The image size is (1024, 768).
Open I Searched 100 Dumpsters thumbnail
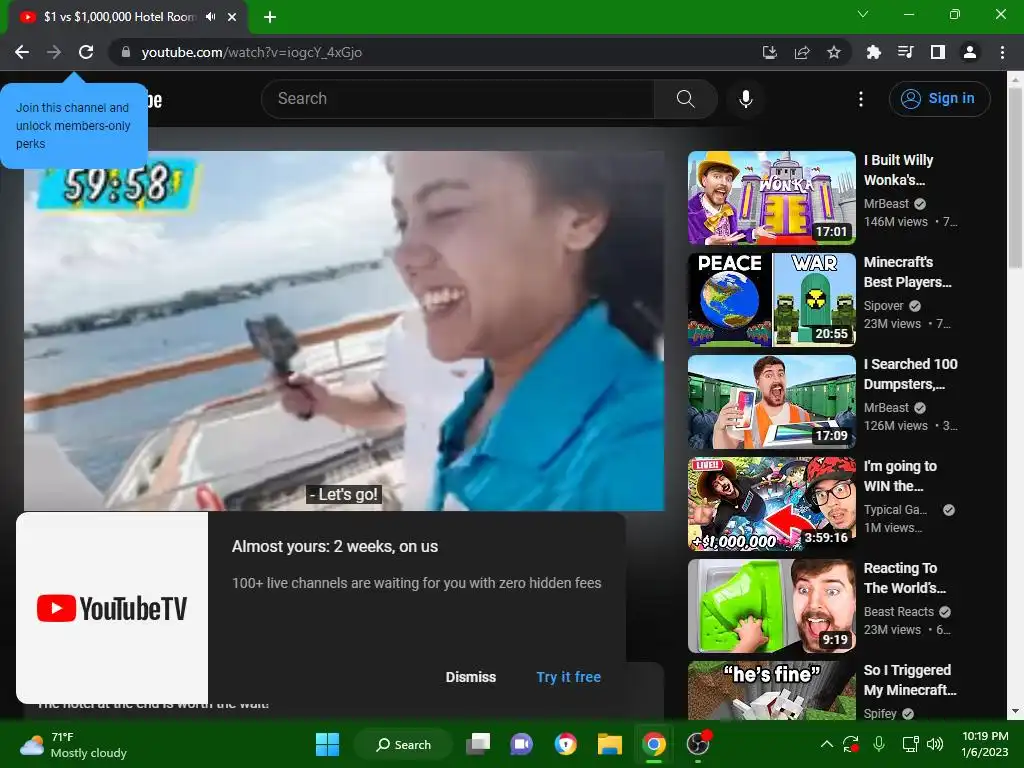(772, 402)
